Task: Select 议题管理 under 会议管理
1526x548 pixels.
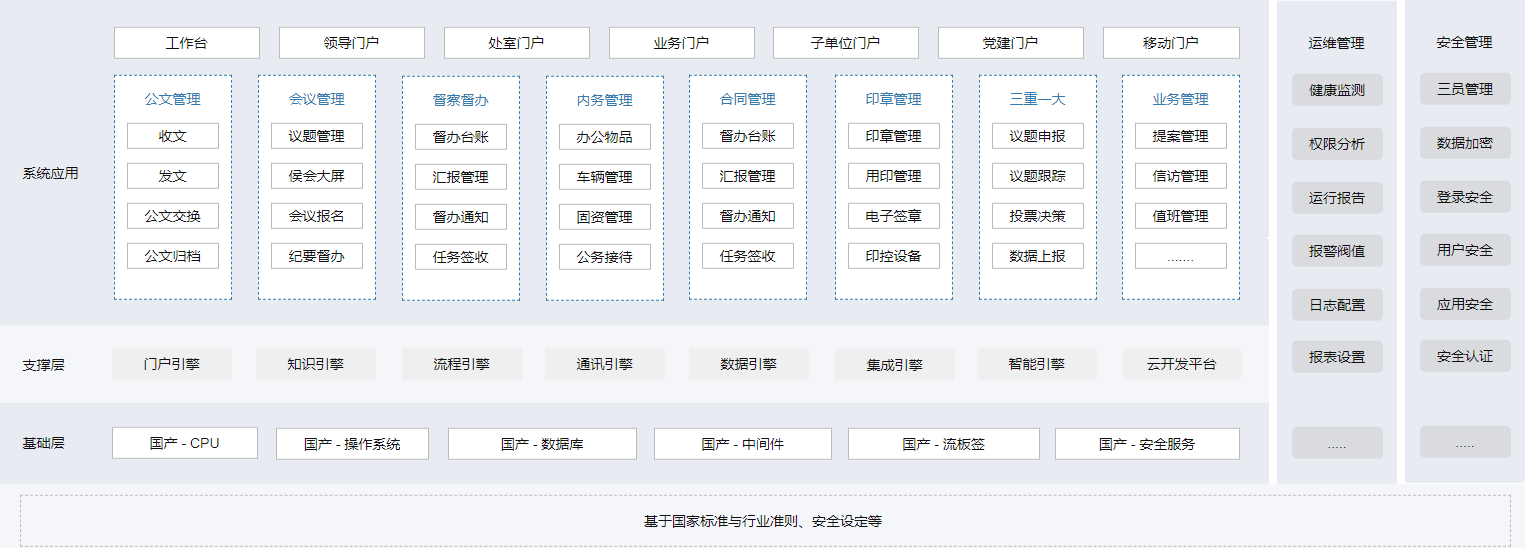Action: [x=316, y=136]
